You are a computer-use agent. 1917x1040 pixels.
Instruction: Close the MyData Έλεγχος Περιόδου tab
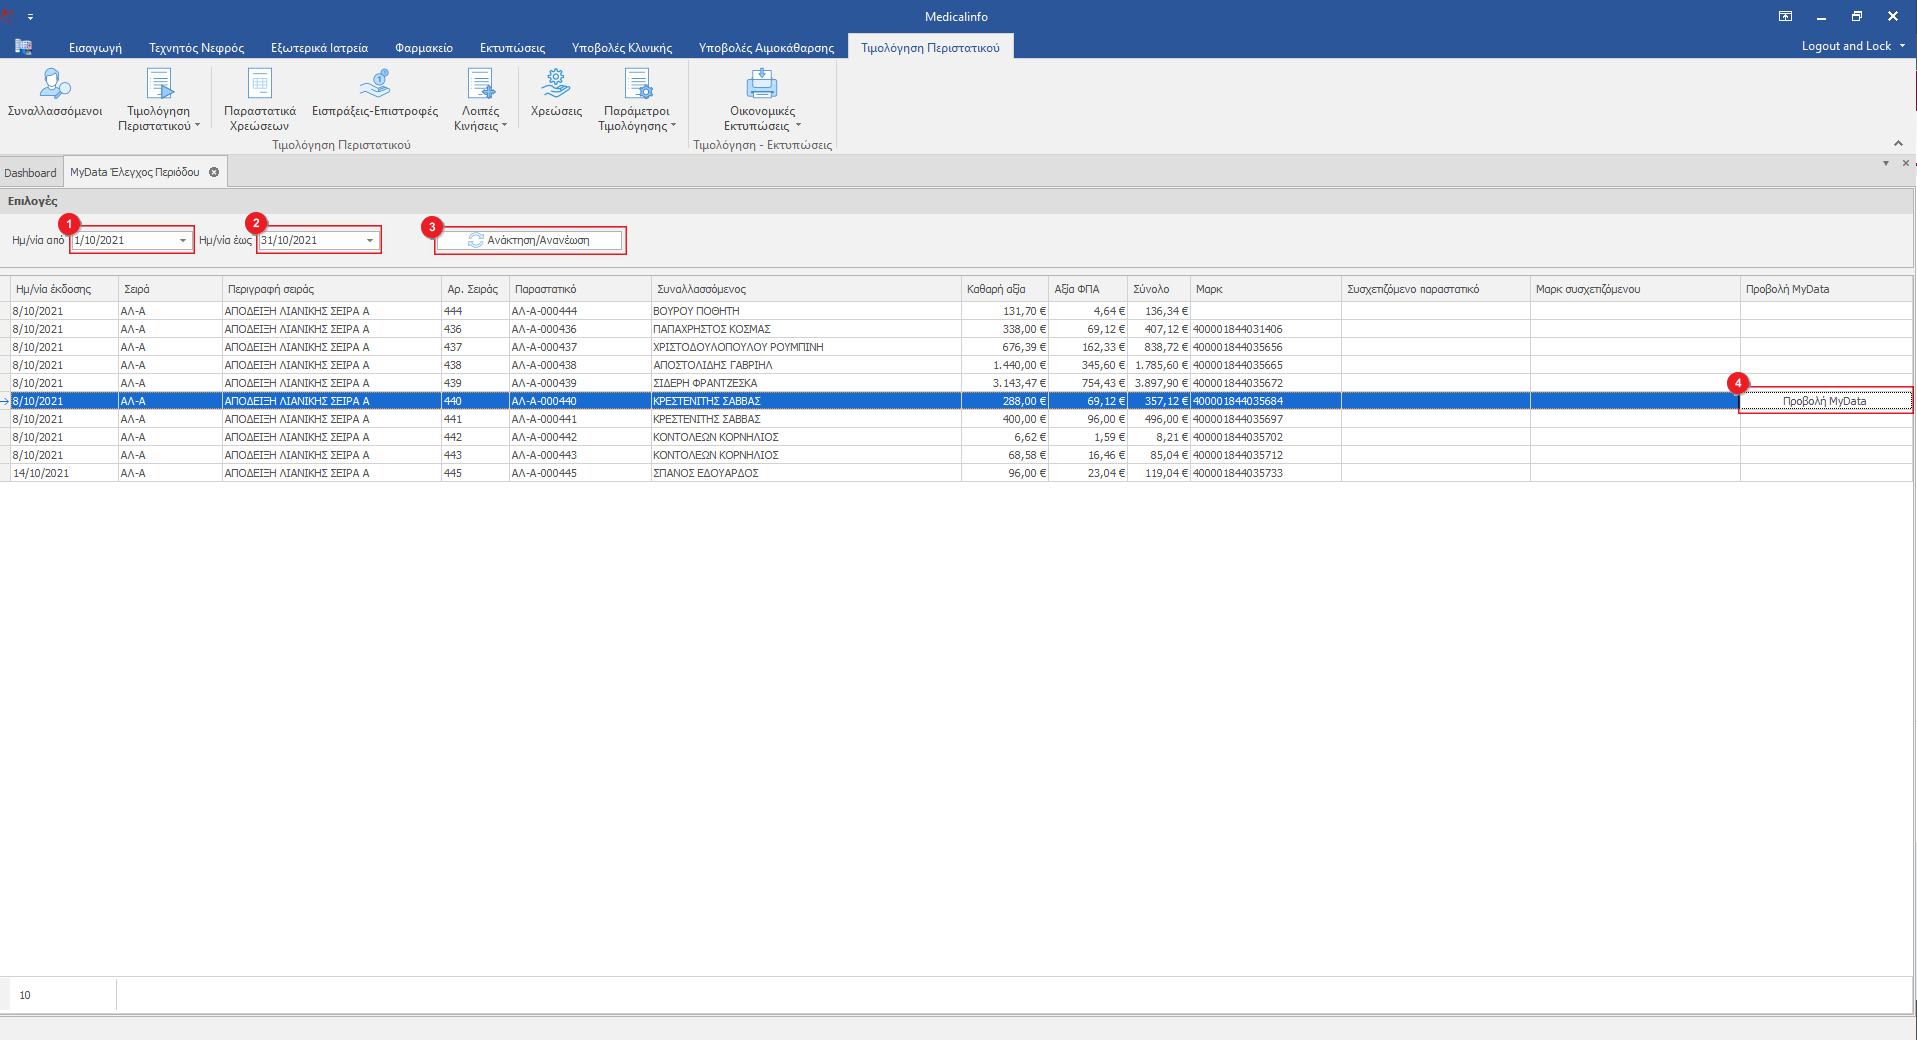[214, 172]
